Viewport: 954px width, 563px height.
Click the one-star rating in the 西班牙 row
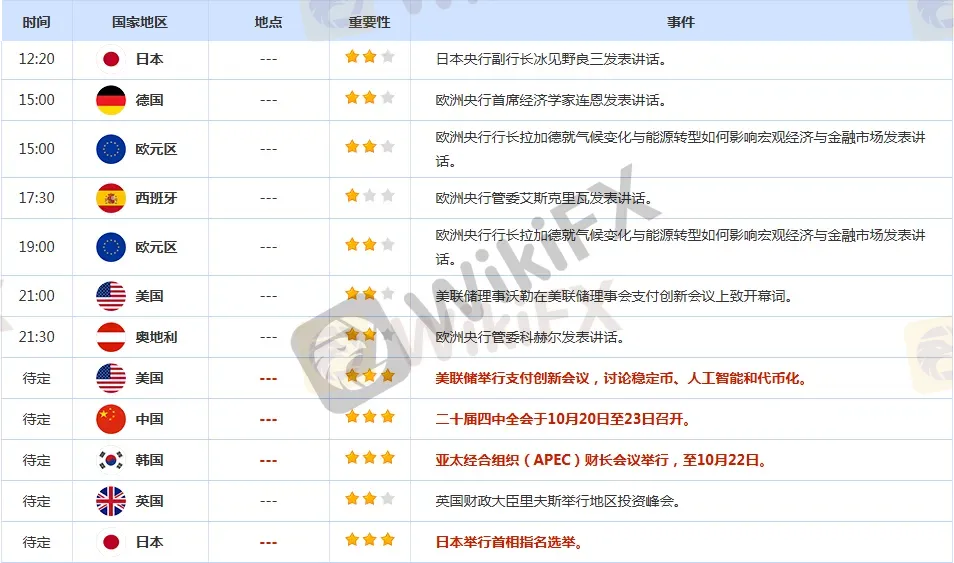coord(370,196)
